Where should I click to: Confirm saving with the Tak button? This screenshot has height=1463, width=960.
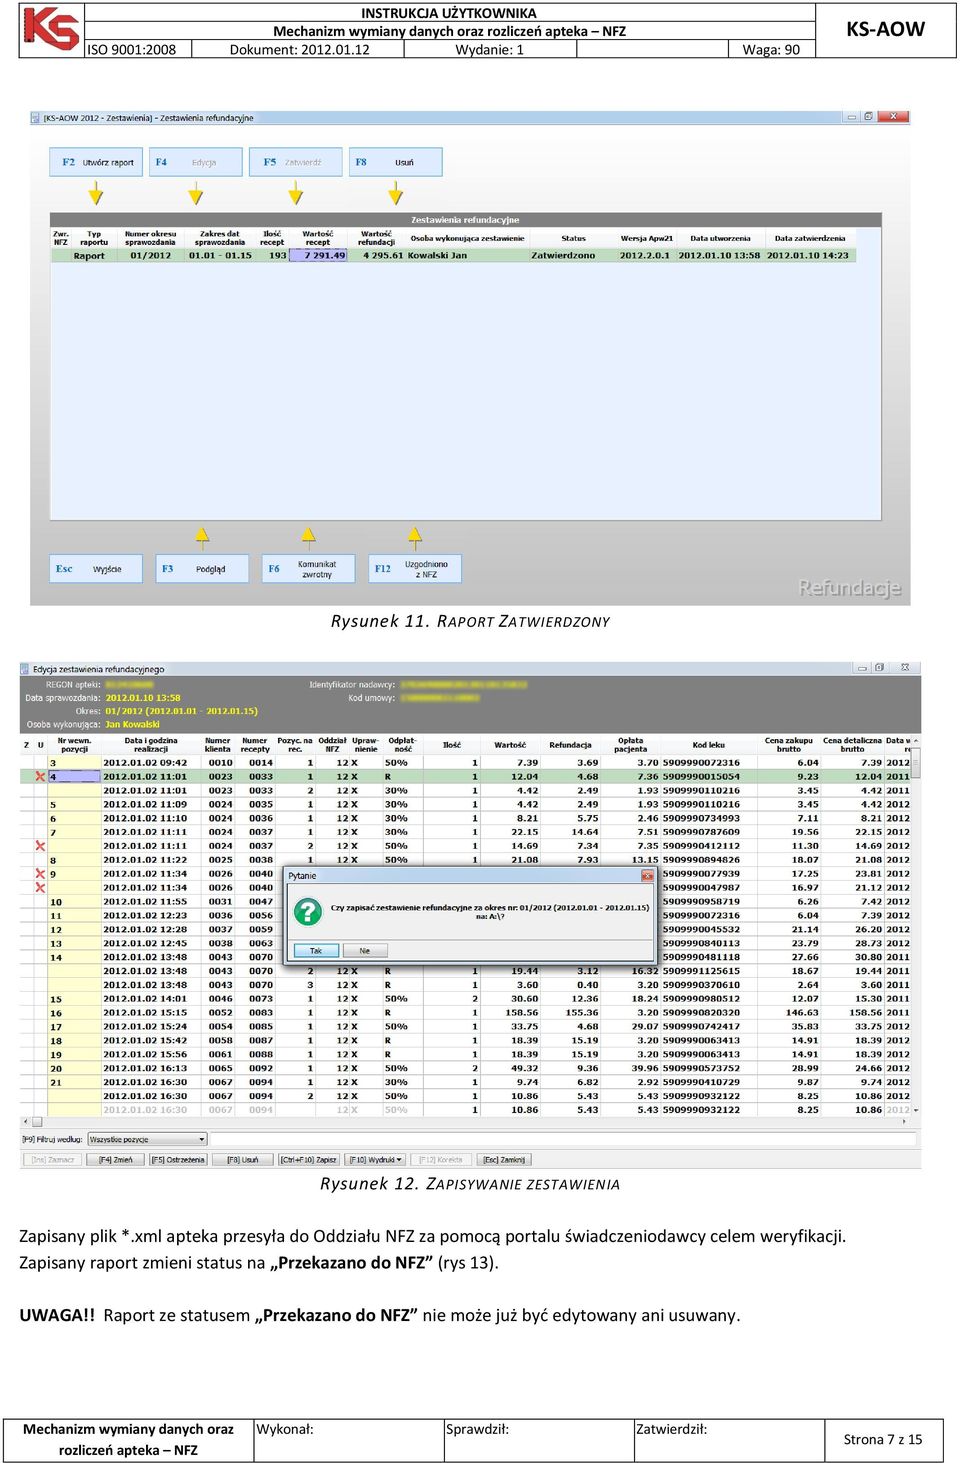[x=316, y=951]
